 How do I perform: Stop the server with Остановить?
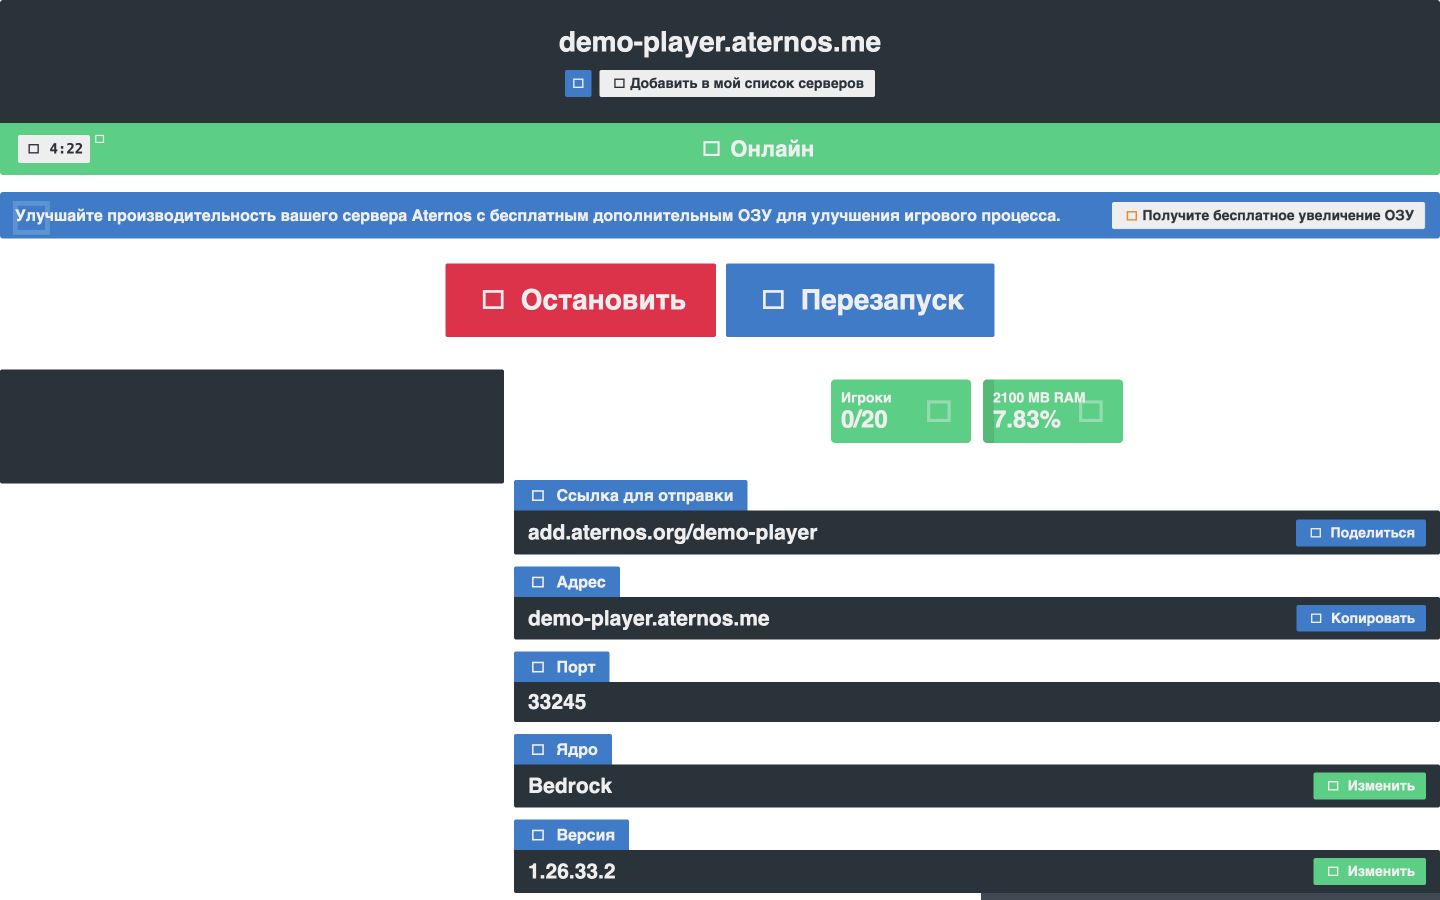pos(581,300)
